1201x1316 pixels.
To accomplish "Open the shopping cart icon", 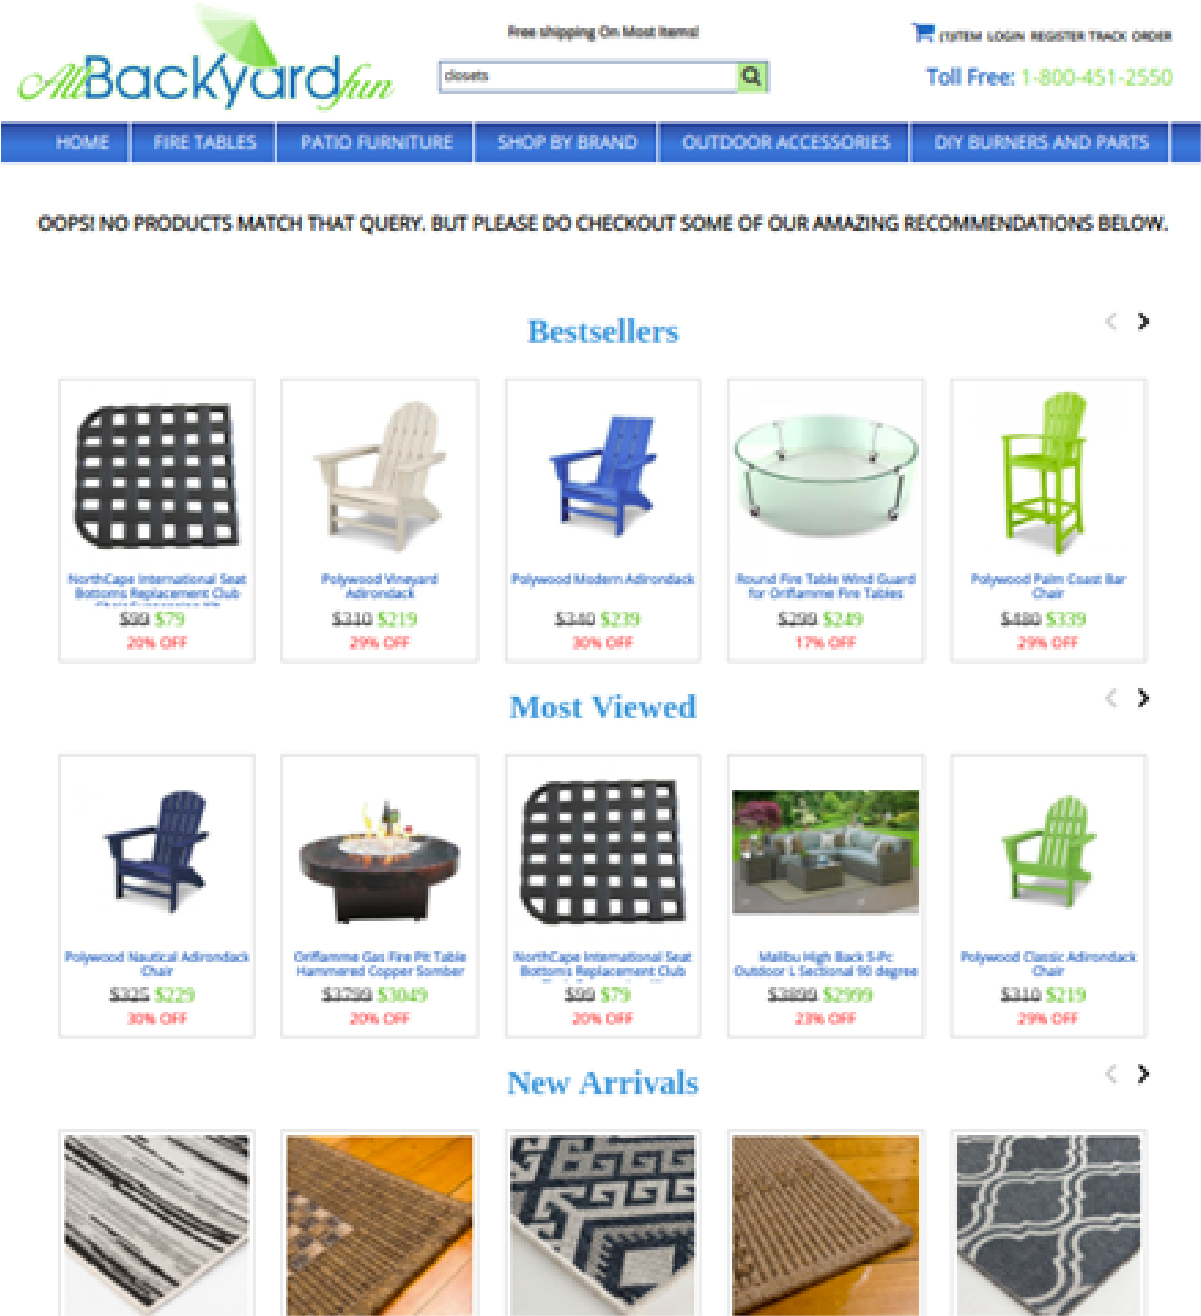I will tap(922, 33).
